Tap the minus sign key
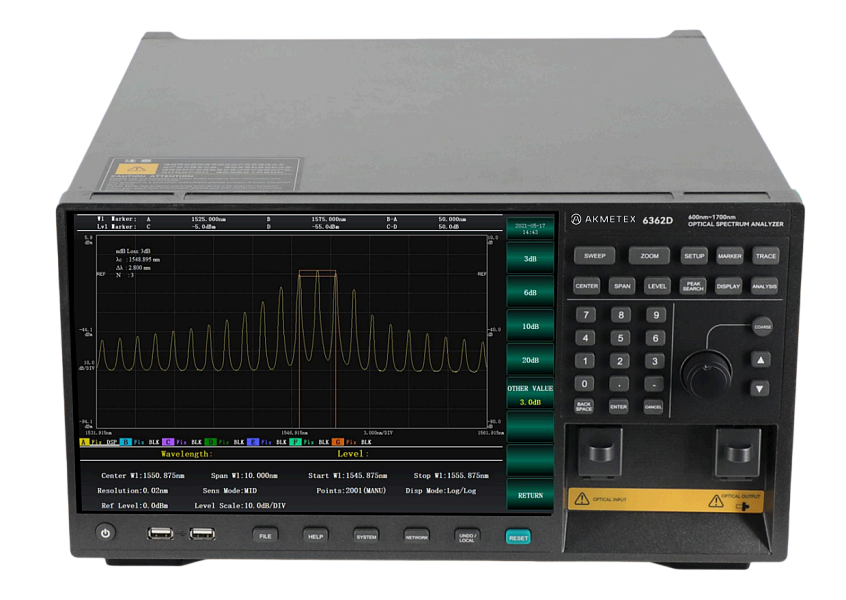Screen dimensions: 846x600 654,384
